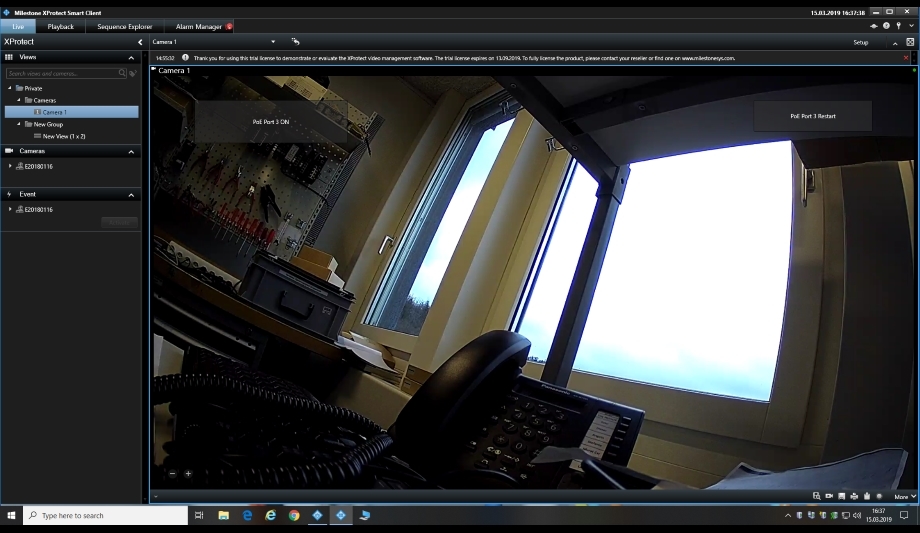
Task: Open the help question mark icon
Action: point(886,26)
